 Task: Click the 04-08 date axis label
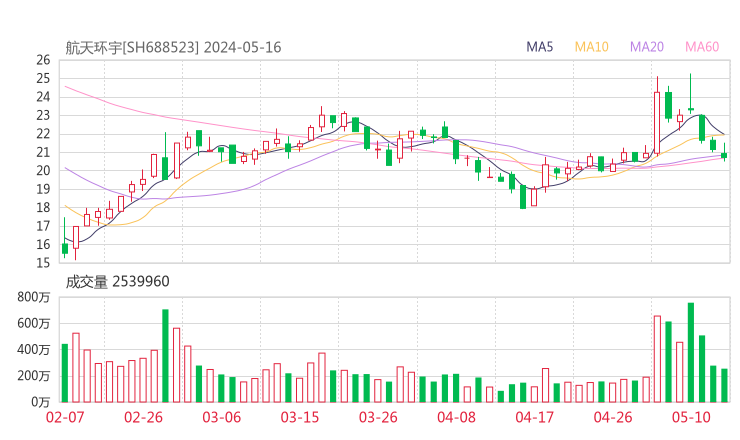pos(456,417)
